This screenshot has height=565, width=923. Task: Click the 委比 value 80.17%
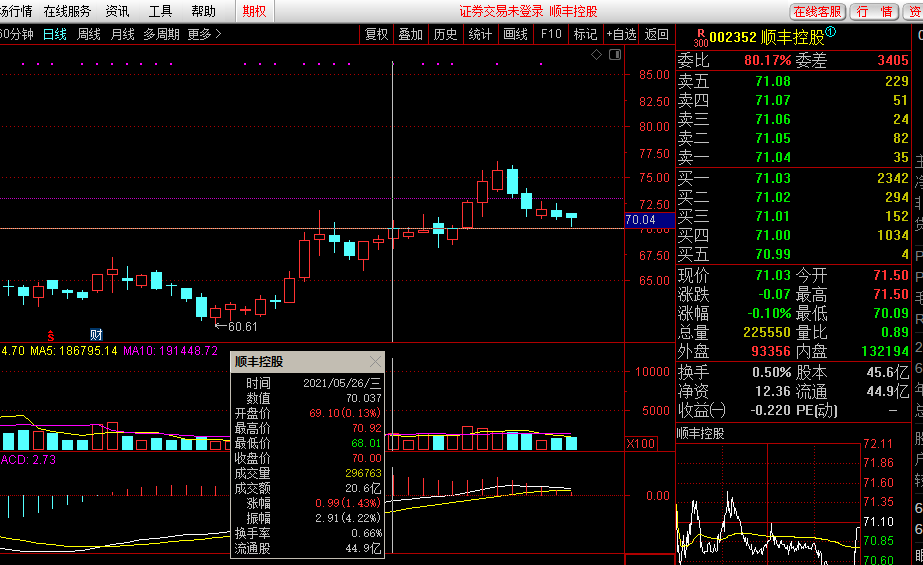768,60
